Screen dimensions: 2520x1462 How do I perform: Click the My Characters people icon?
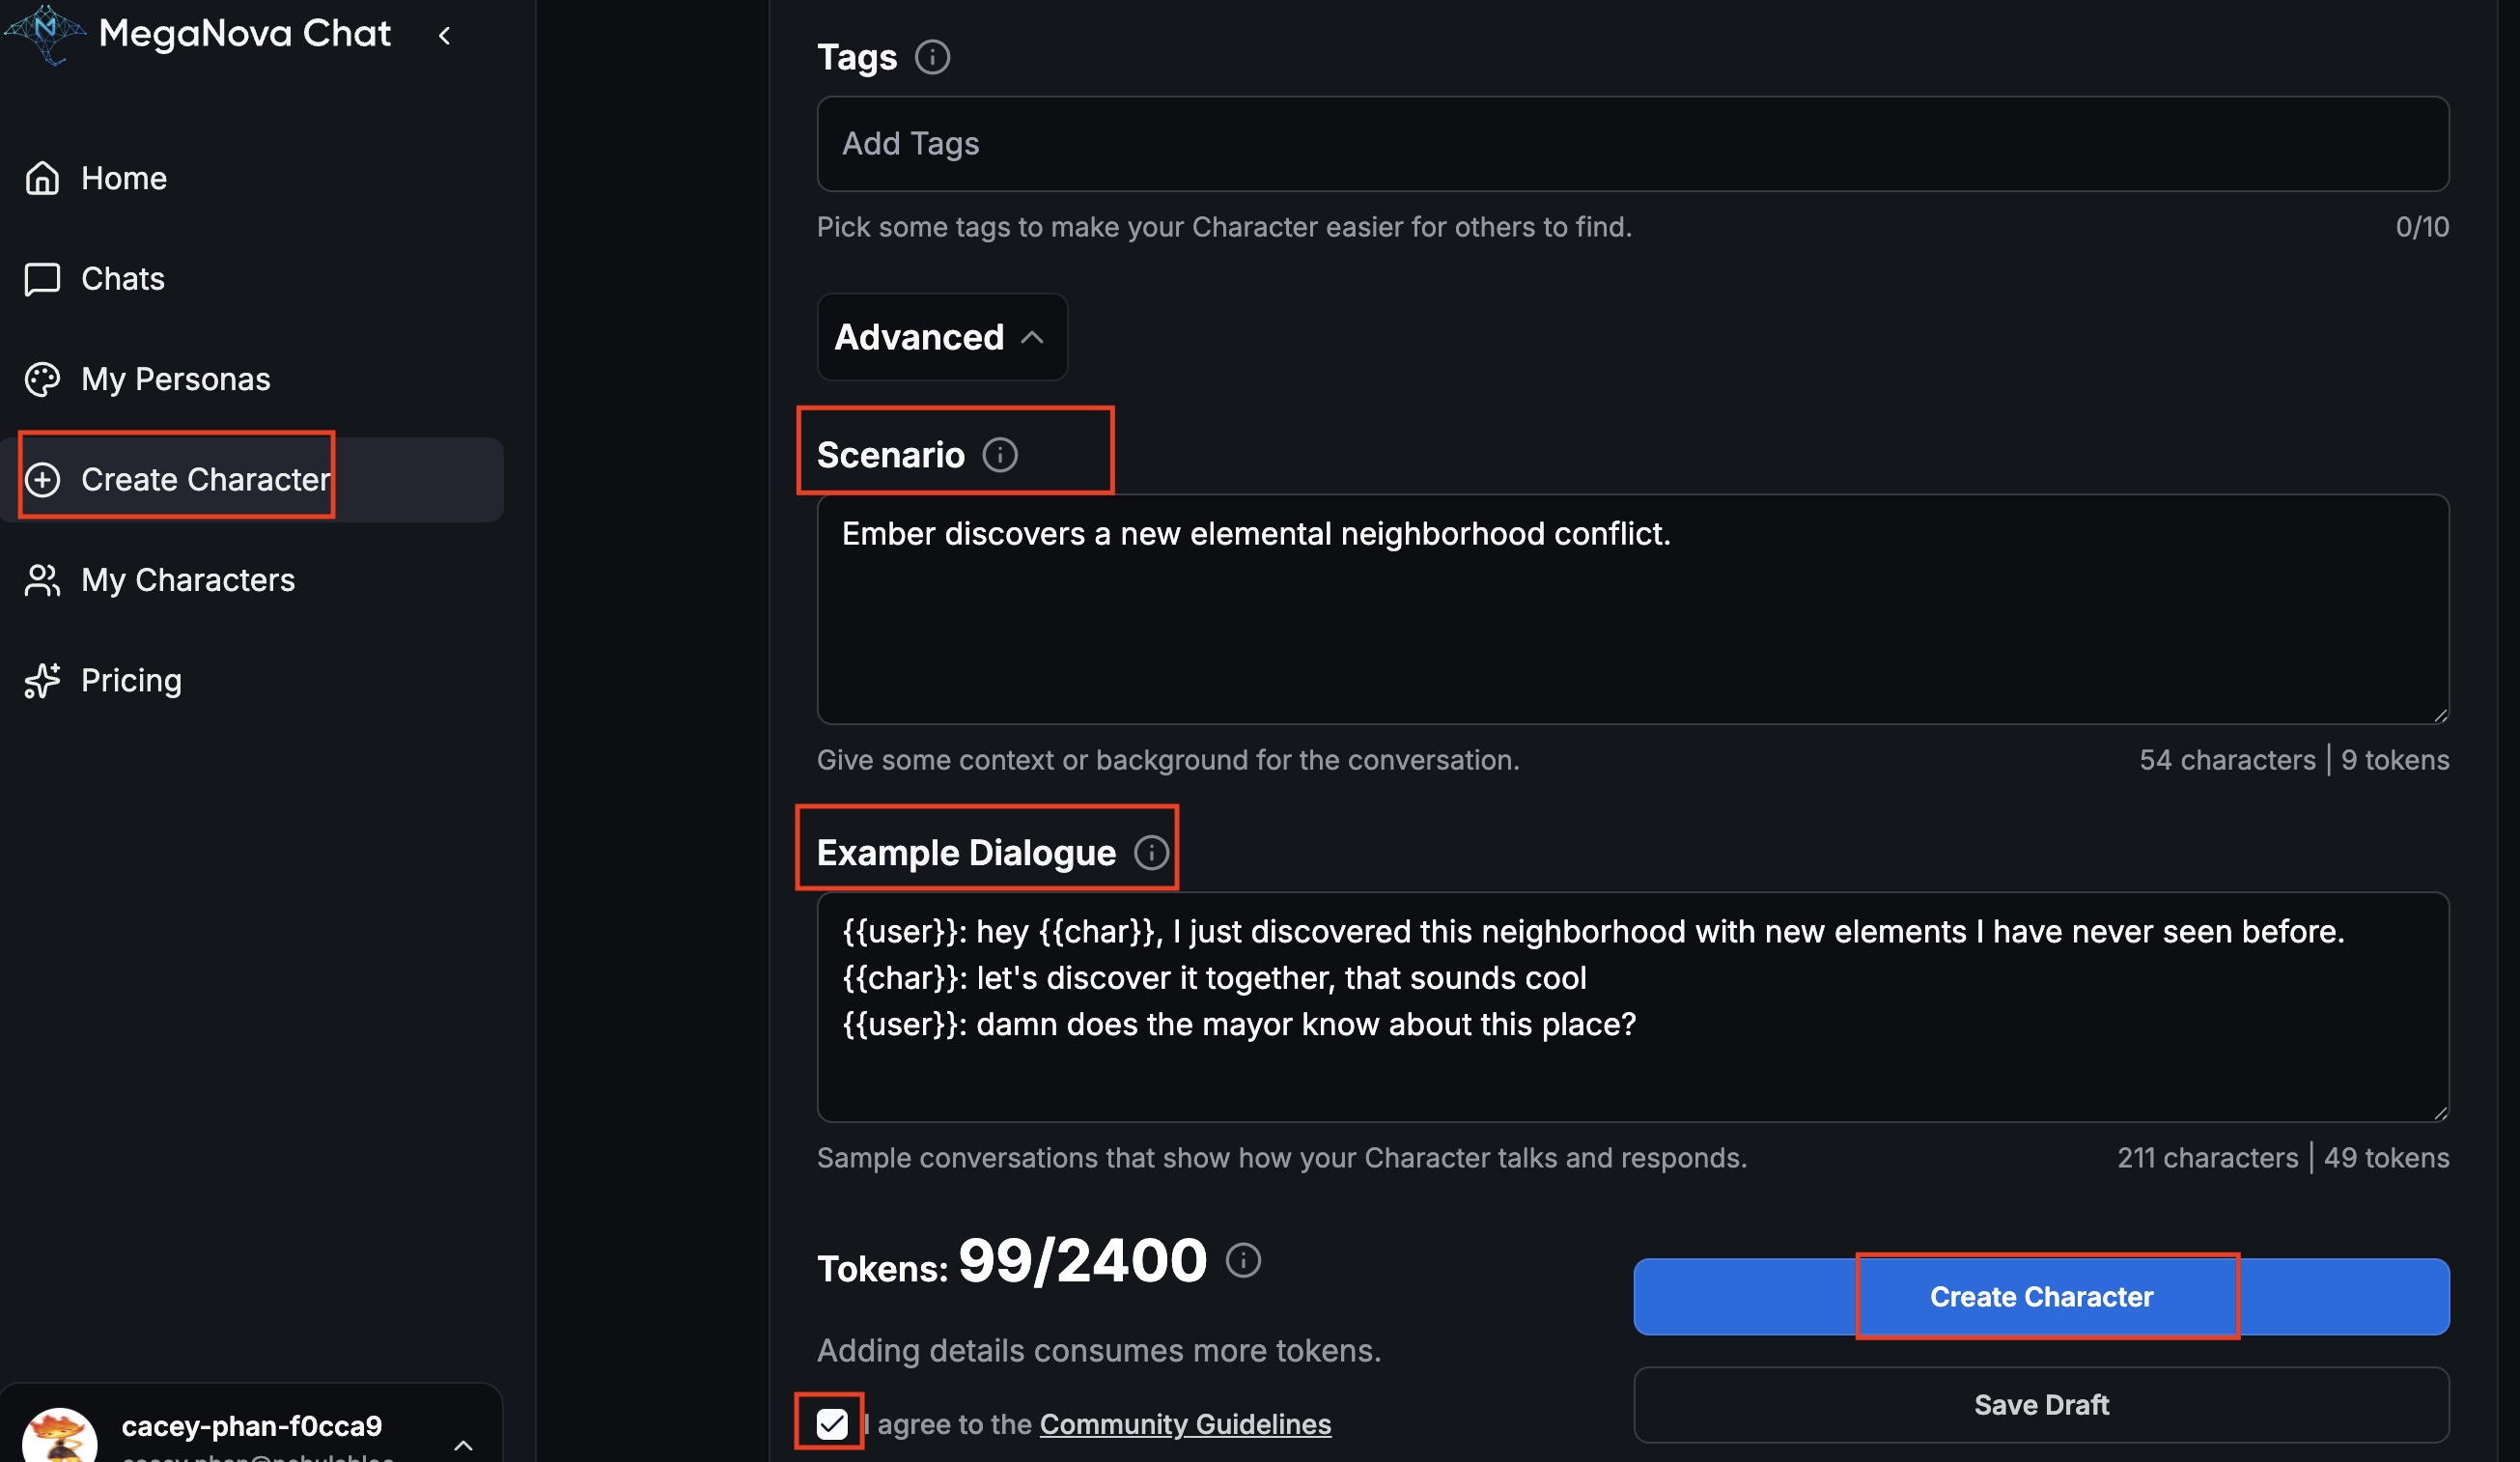pos(42,580)
